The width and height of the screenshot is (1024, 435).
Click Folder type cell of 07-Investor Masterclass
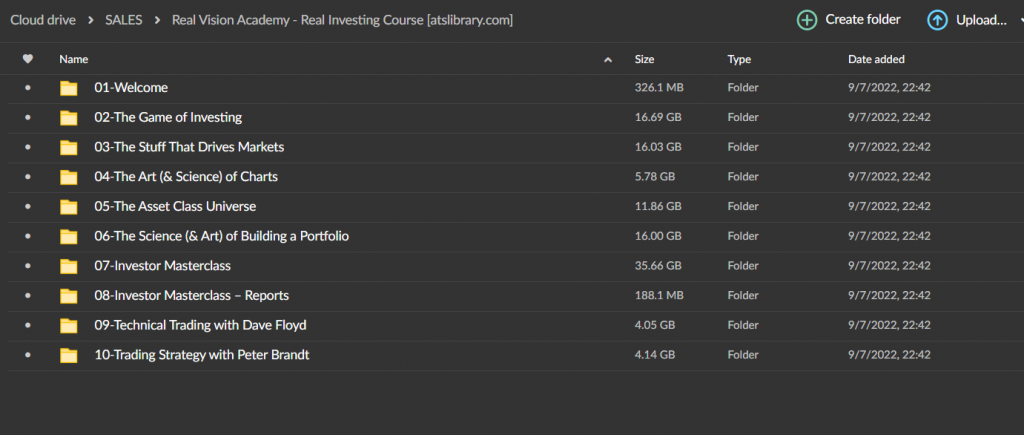[x=743, y=266]
